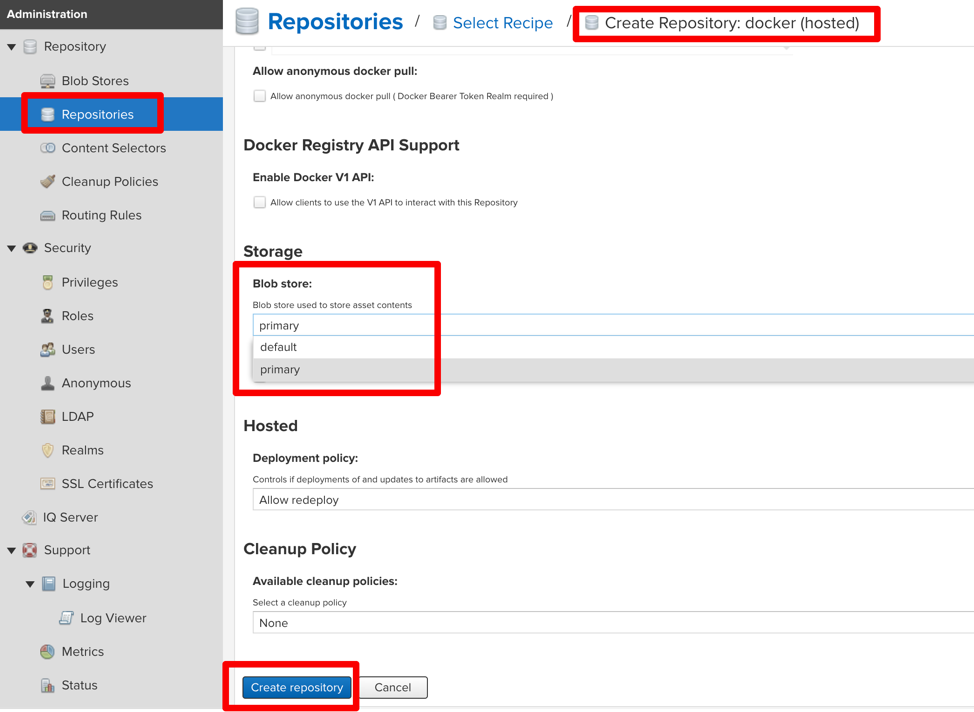Open Realms in the sidebar
974x712 pixels.
click(83, 450)
